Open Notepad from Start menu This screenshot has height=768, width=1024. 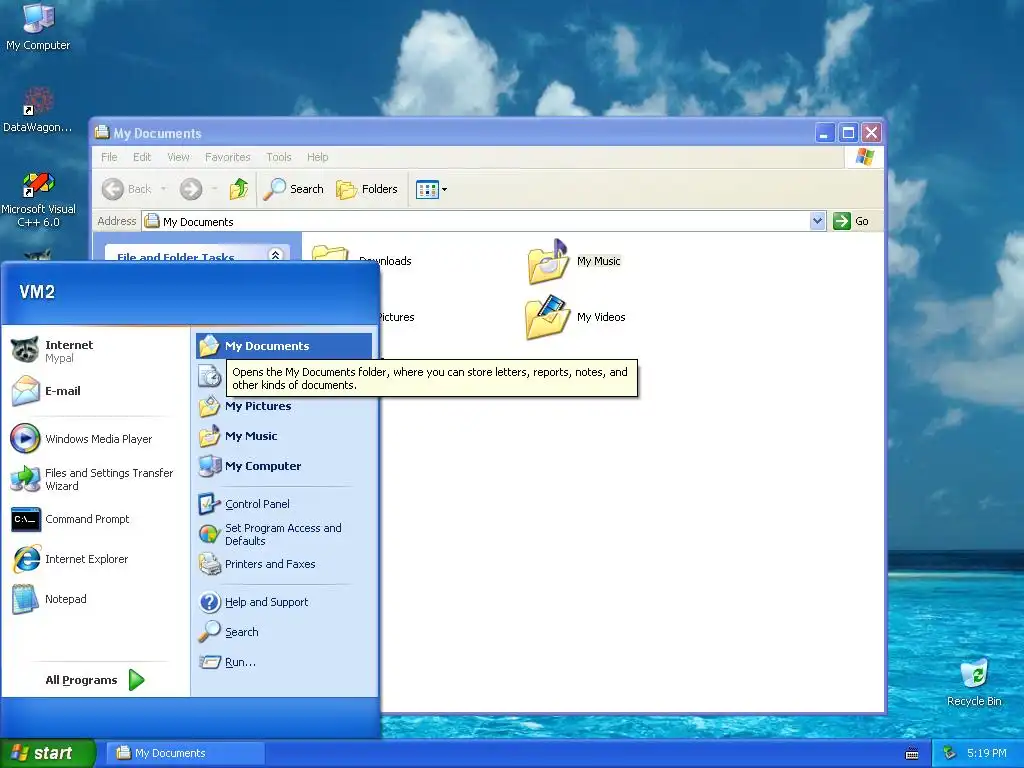click(x=95, y=599)
